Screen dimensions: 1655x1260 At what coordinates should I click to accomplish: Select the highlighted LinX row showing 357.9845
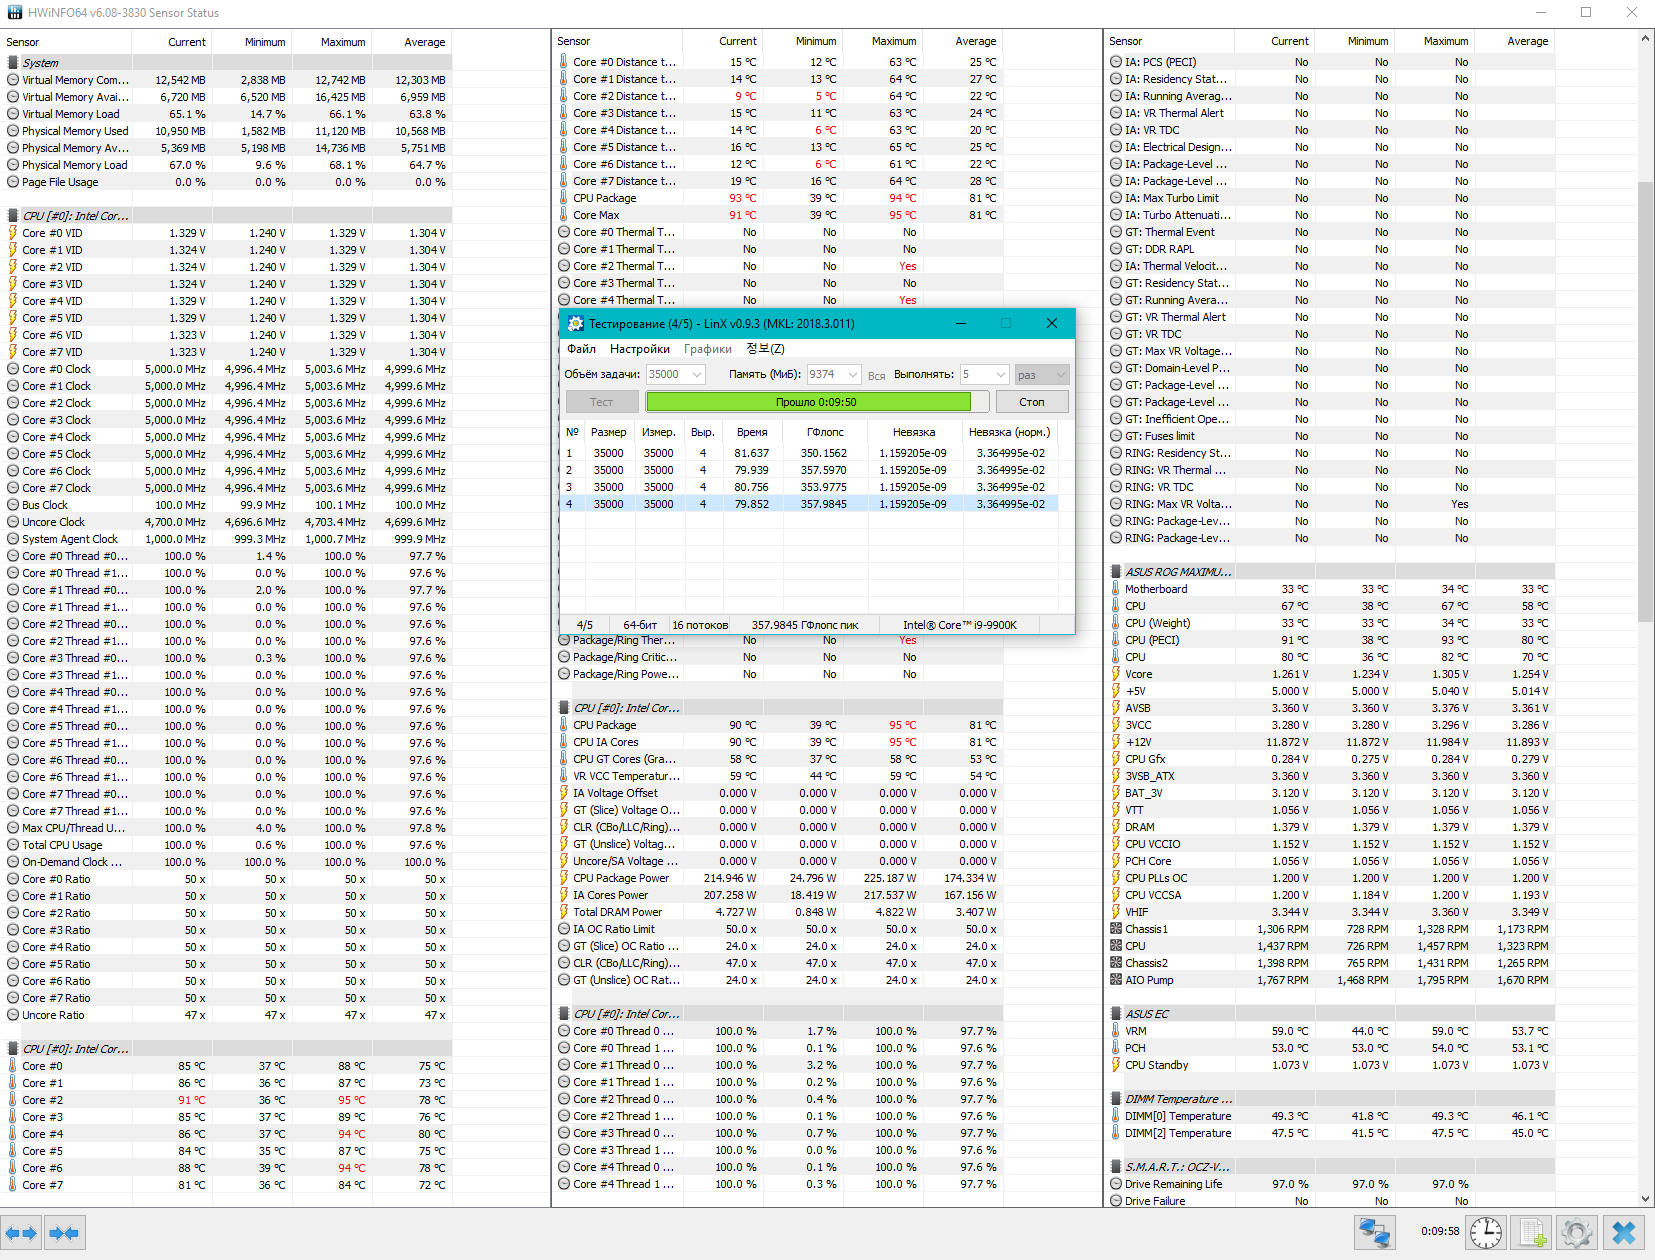pos(808,504)
